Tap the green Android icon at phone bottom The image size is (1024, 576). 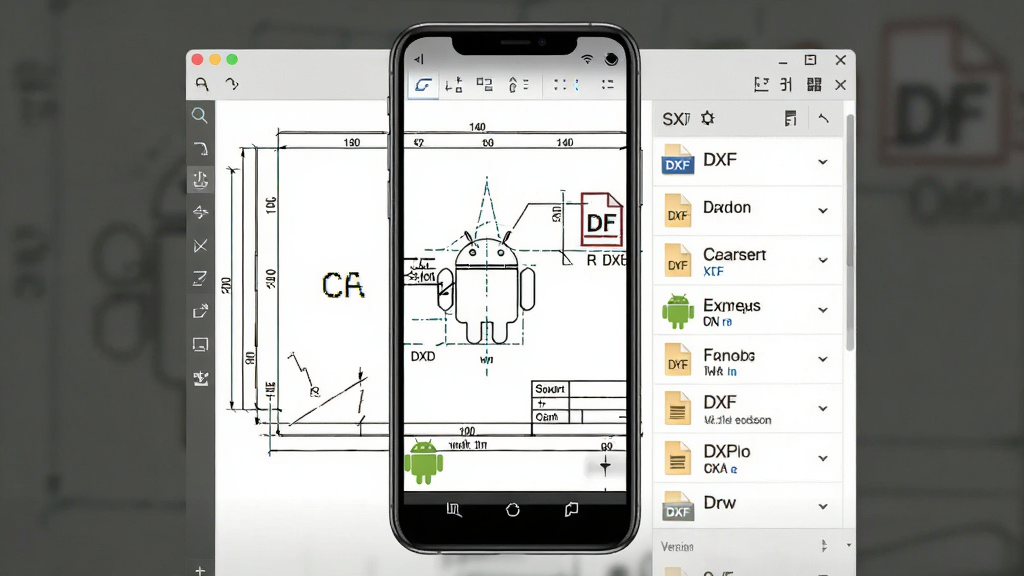[x=424, y=462]
